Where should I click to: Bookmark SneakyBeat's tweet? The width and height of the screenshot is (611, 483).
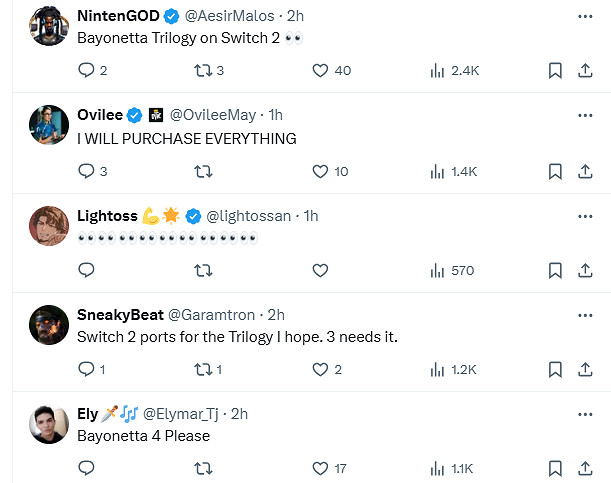pyautogui.click(x=555, y=369)
